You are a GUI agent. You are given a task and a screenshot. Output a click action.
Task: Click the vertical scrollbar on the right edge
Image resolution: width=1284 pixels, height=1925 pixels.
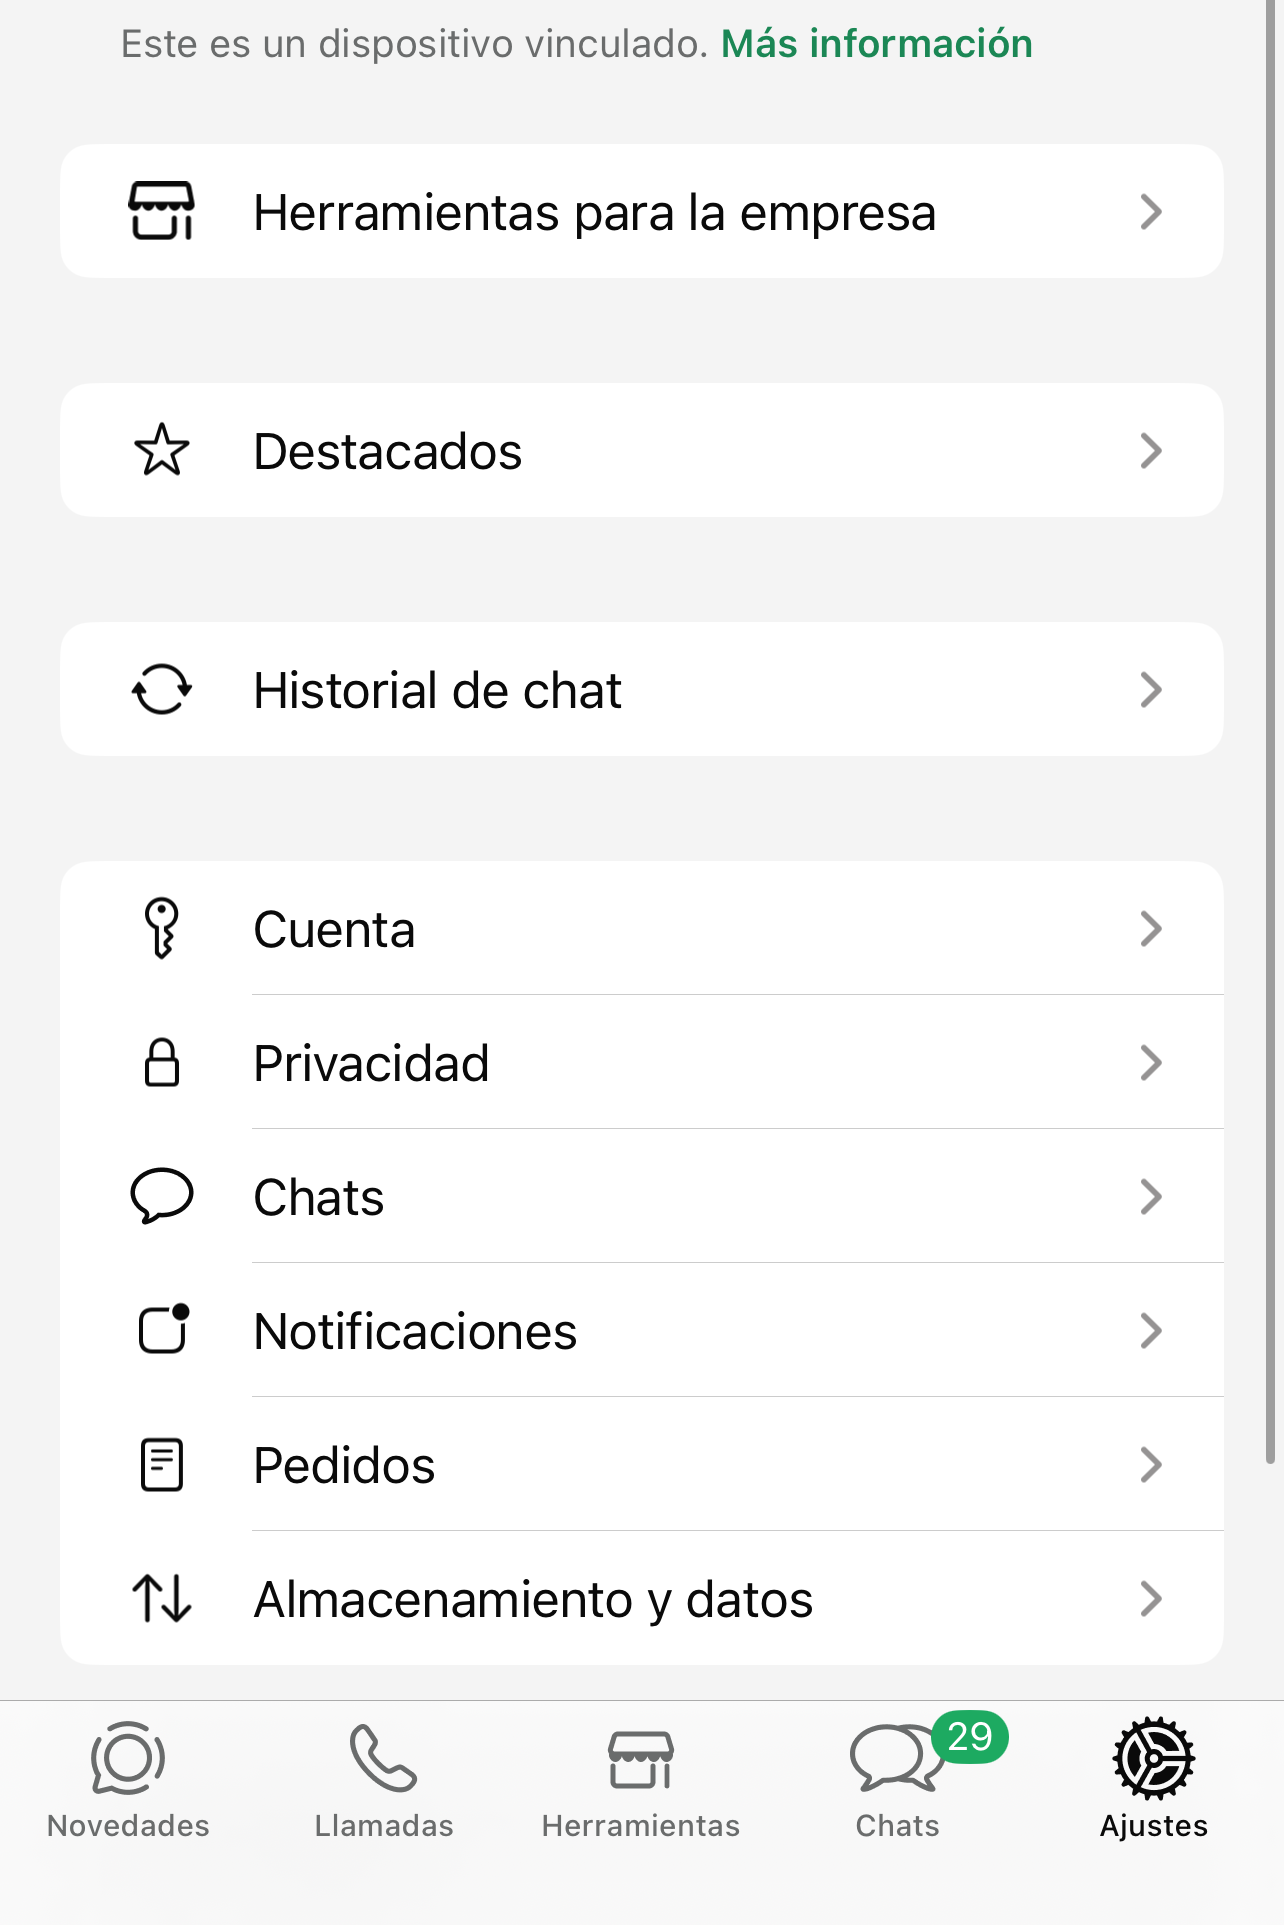[x=1270, y=730]
